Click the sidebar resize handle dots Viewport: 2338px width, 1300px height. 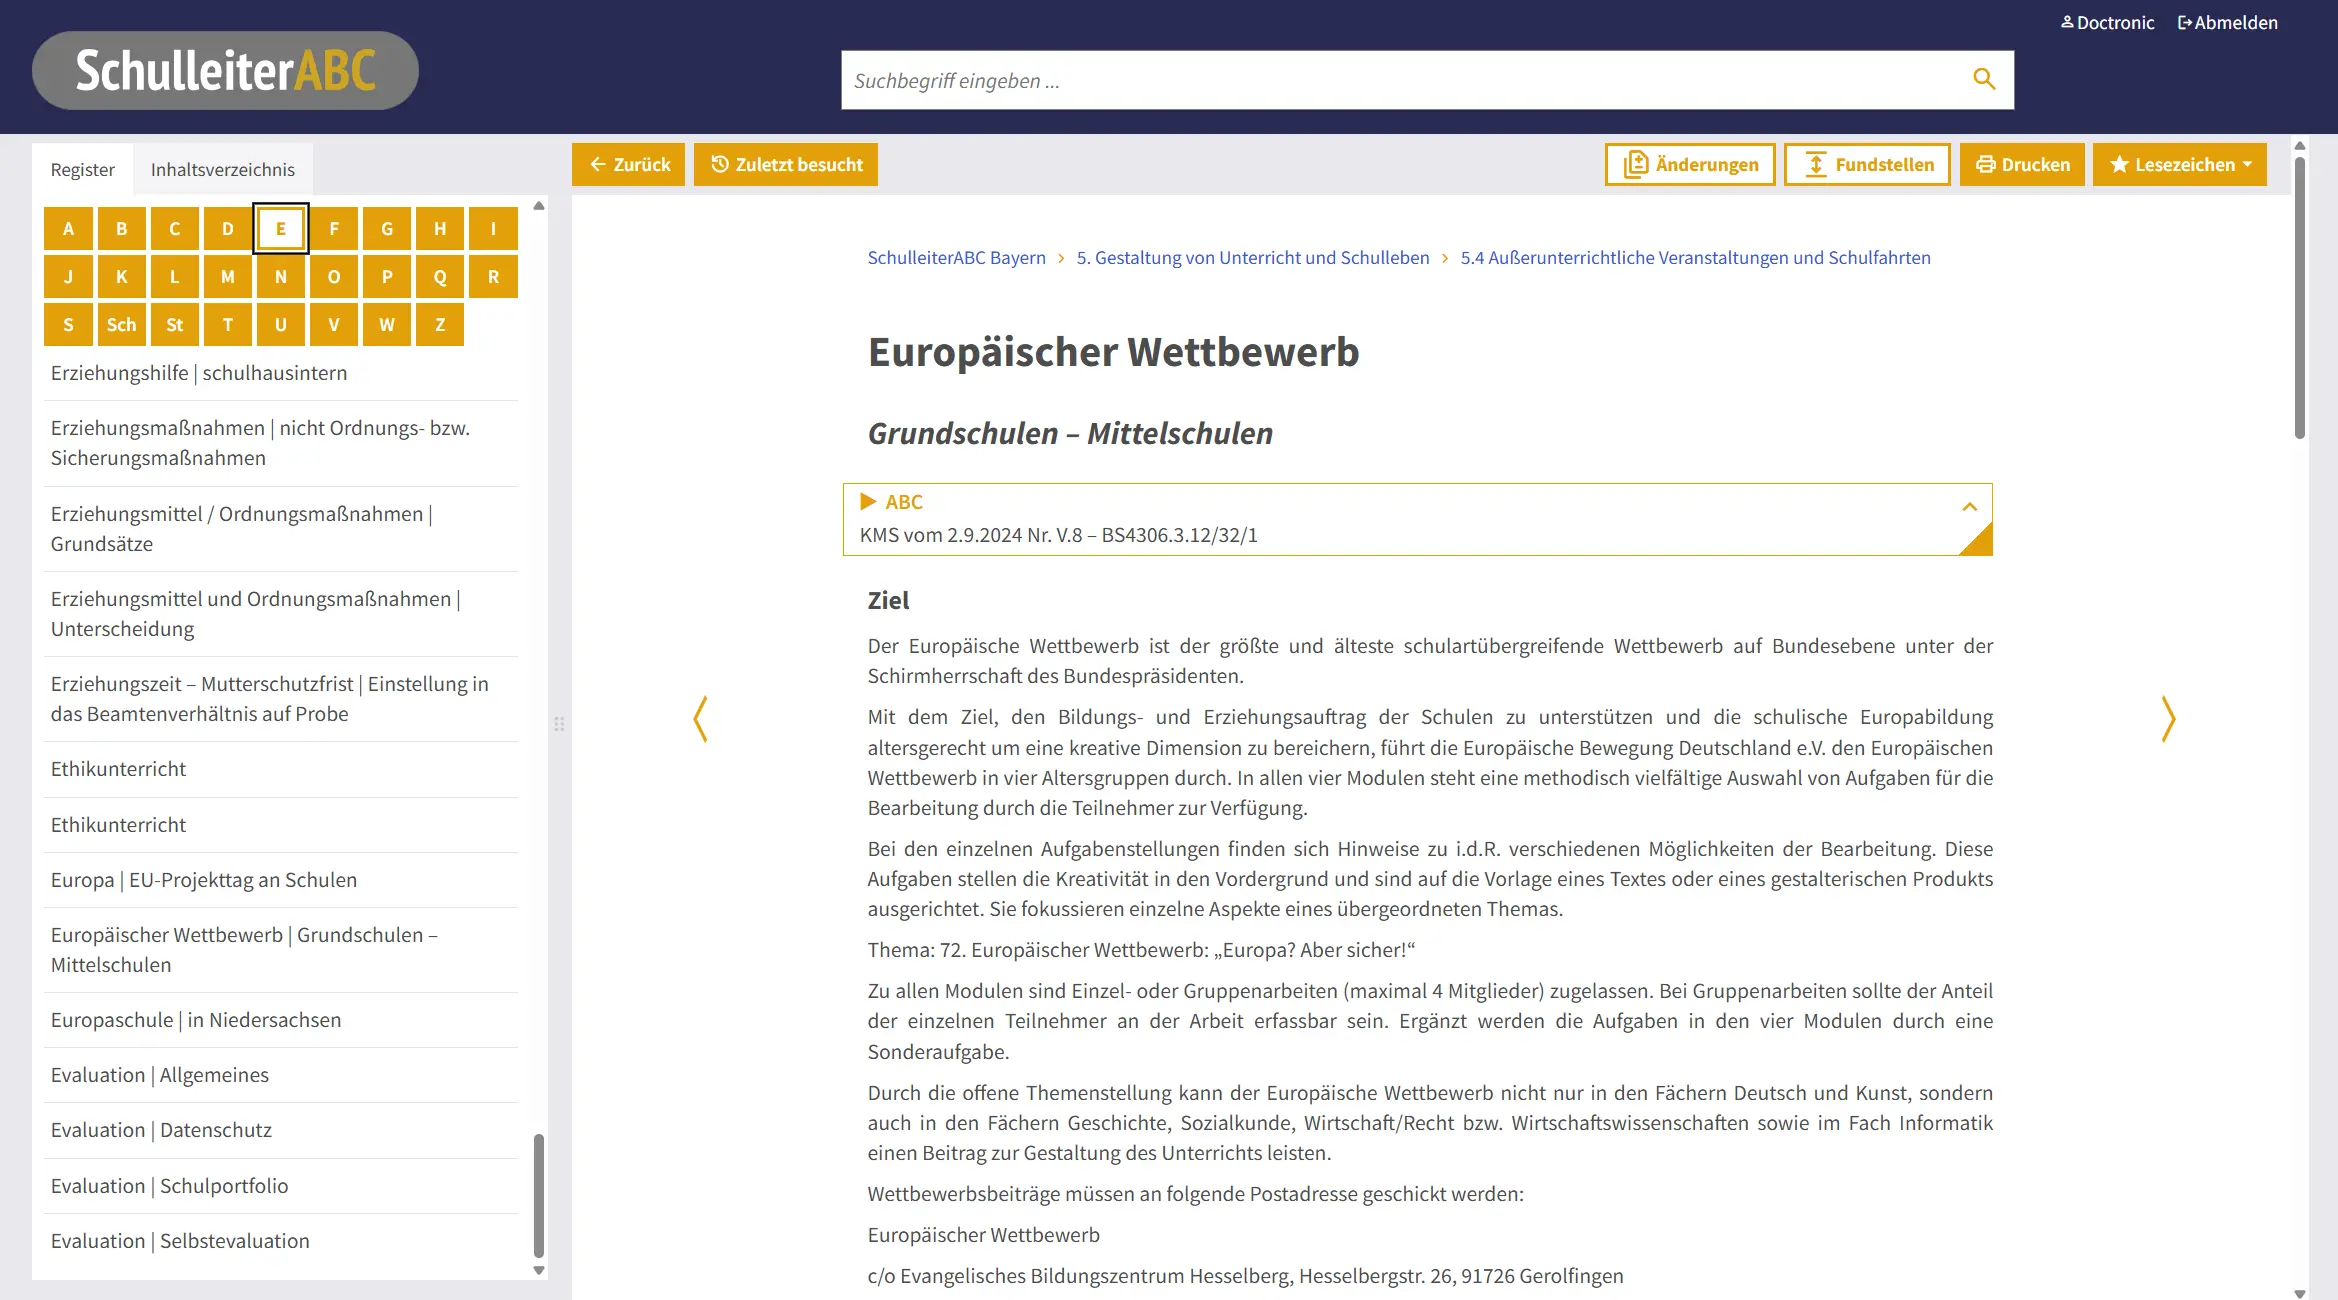tap(559, 723)
